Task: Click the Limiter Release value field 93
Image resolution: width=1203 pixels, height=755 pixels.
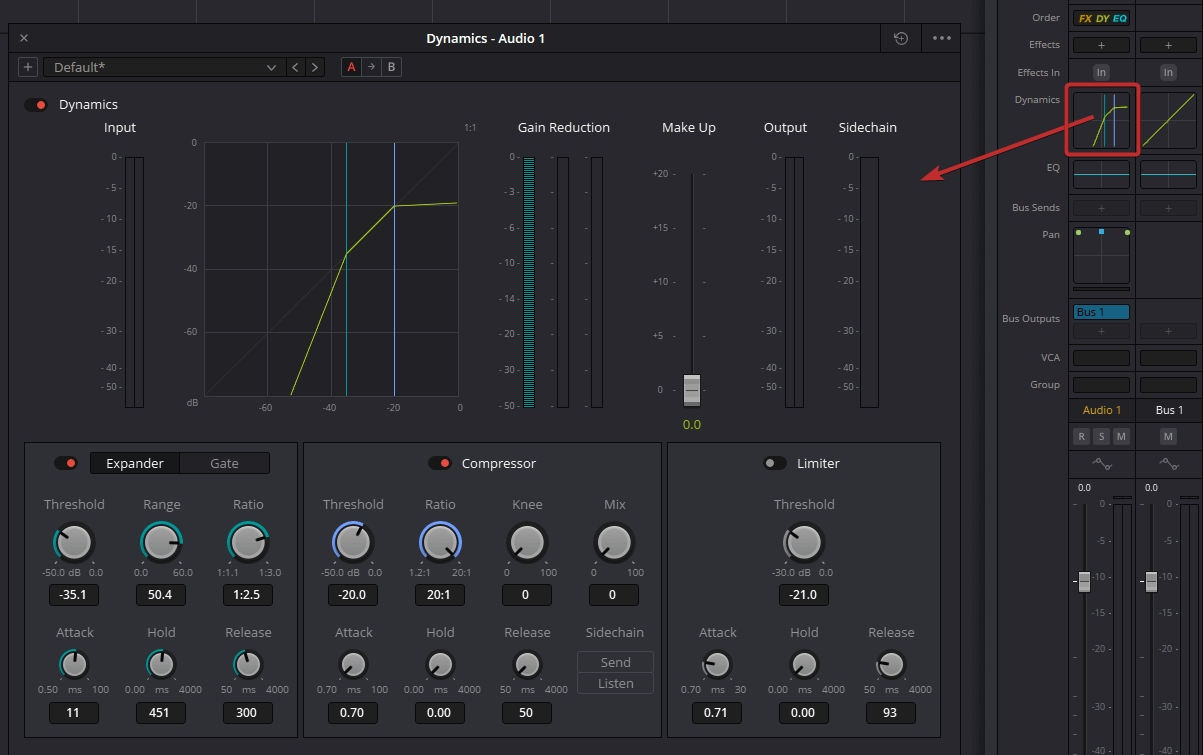Action: coord(891,713)
